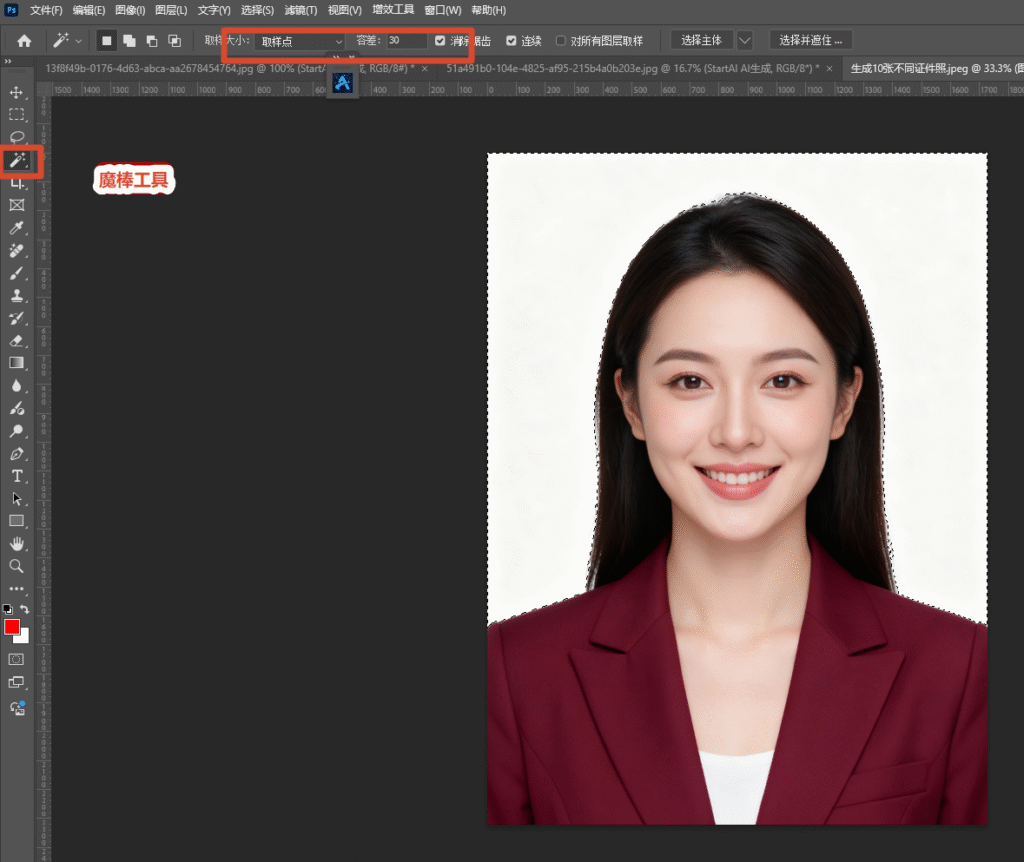
Task: Select the Frame tool
Action: (16, 205)
